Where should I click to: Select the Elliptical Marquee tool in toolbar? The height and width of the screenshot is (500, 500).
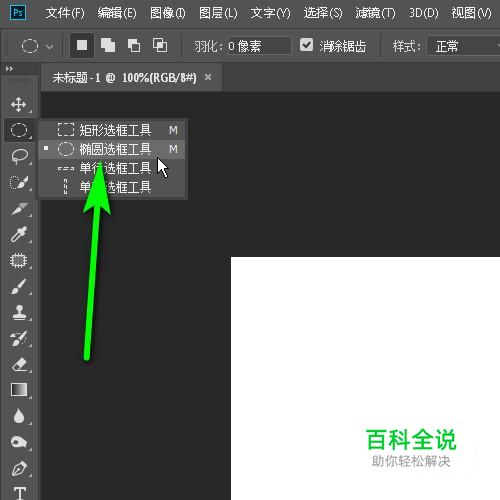click(x=19, y=130)
